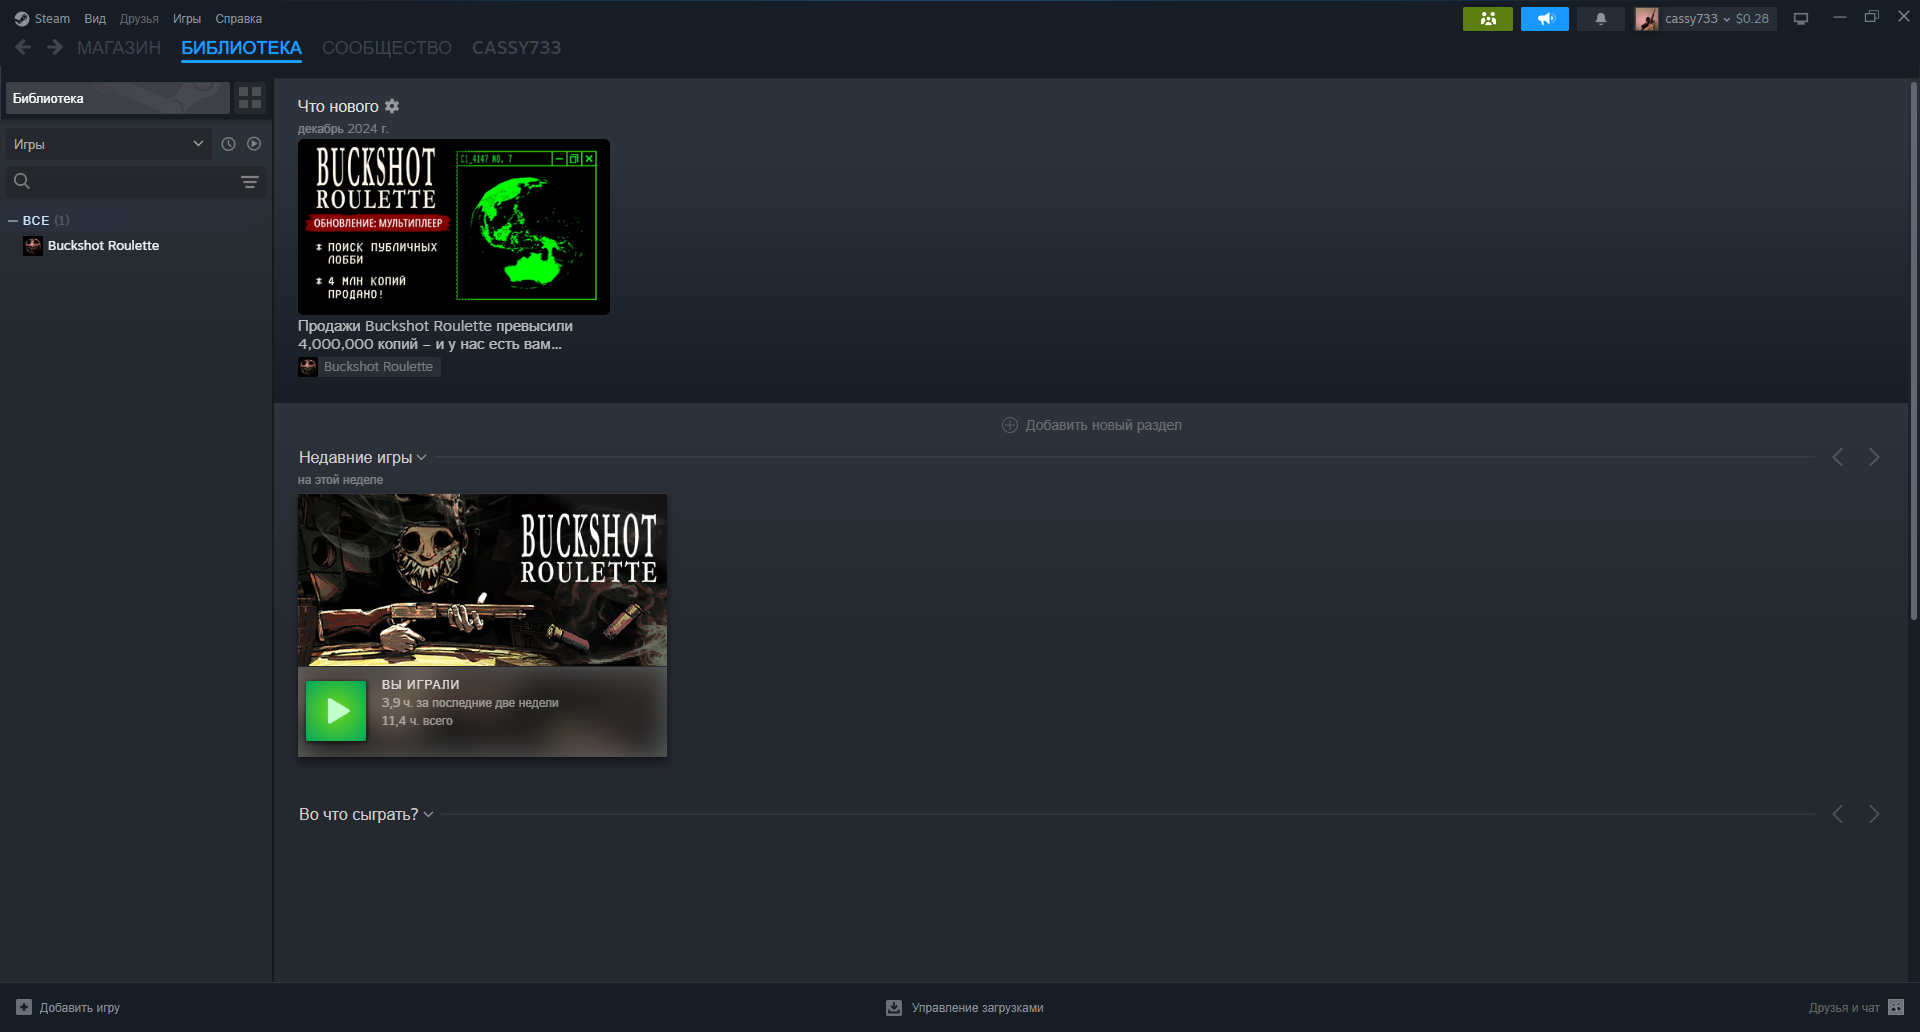This screenshot has width=1920, height=1032.
Task: Previous page arrow in Недавние игры
Action: click(x=1838, y=457)
